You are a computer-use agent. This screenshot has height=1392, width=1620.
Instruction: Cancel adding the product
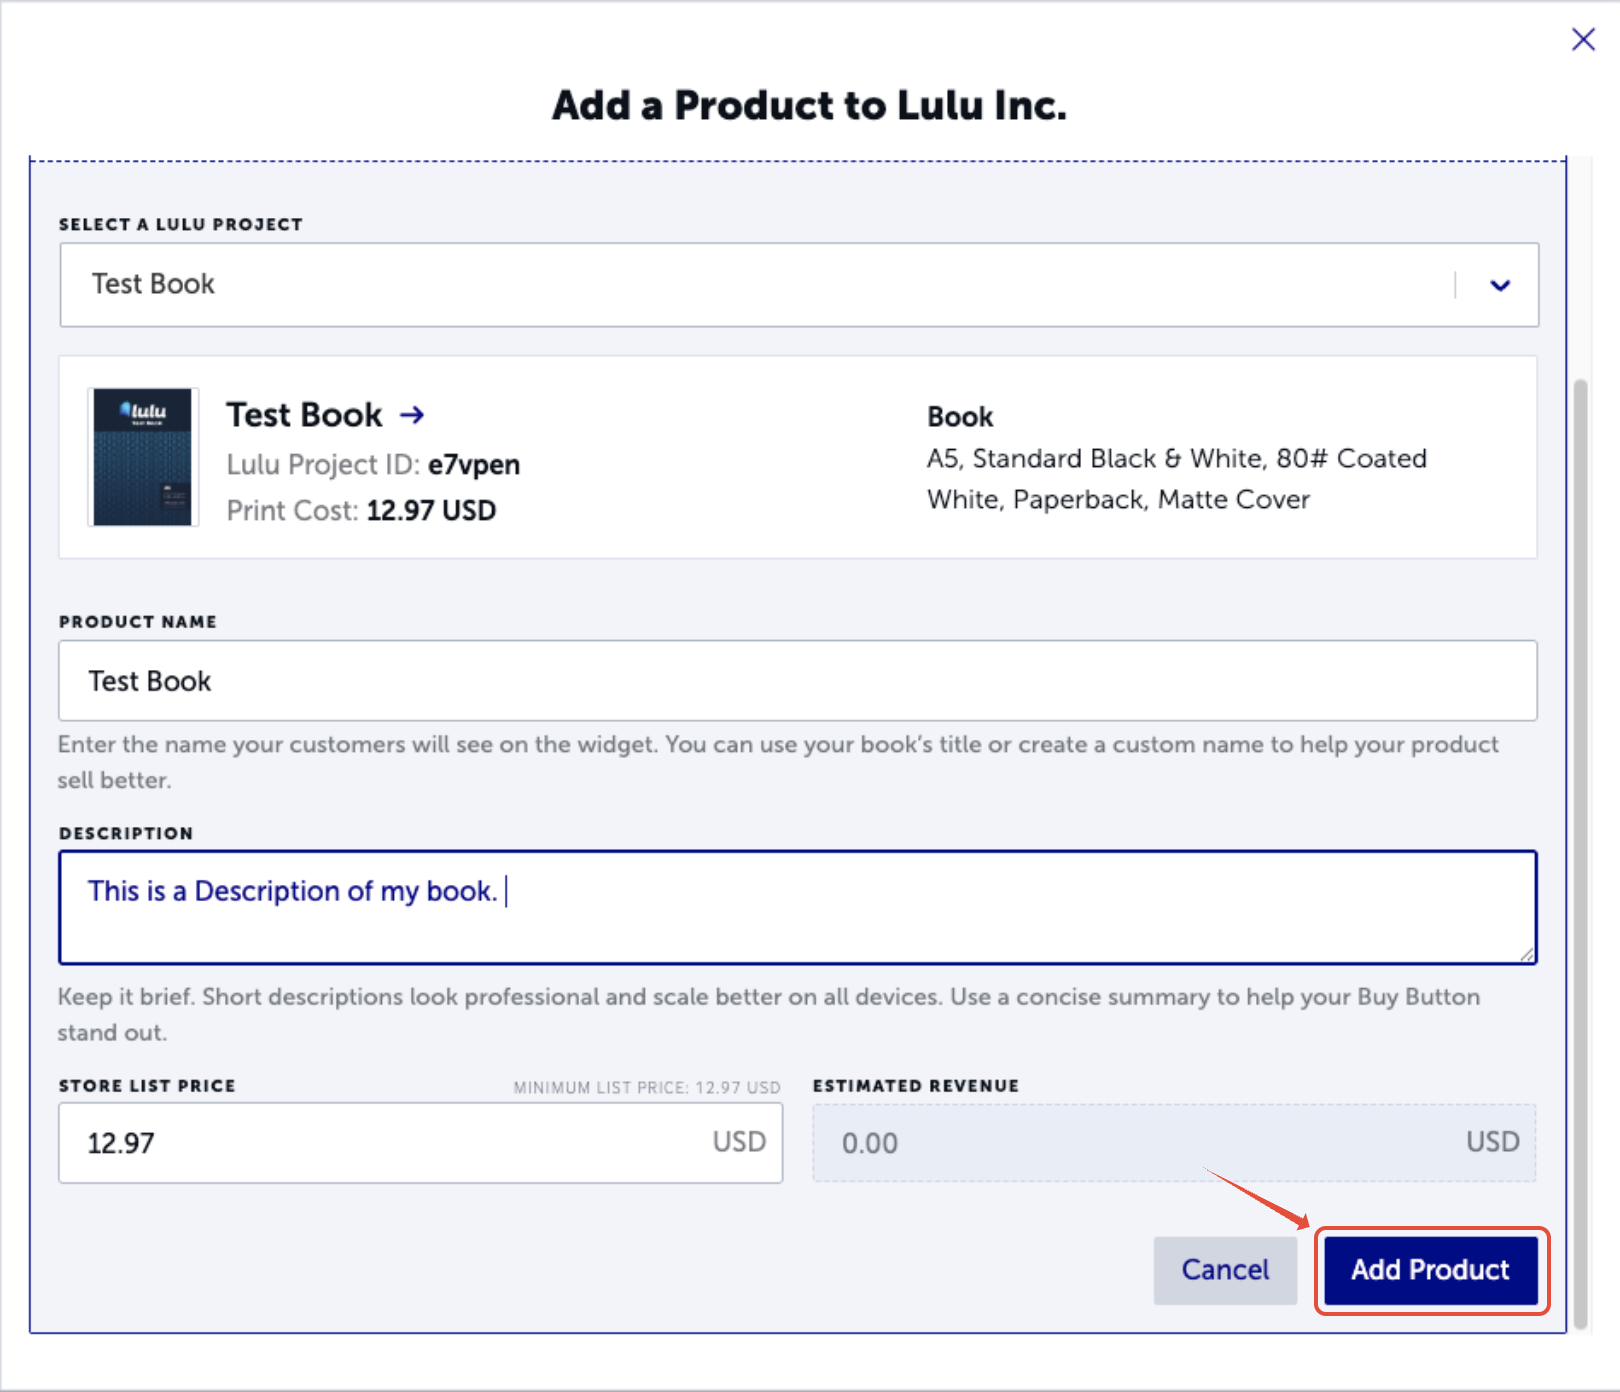(x=1225, y=1270)
